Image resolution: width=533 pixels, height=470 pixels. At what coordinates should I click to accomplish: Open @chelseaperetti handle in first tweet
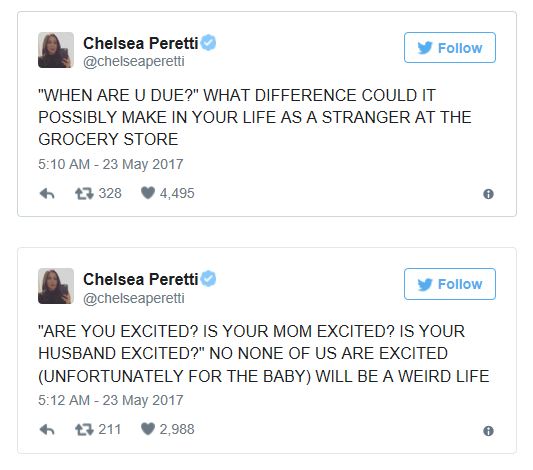pos(134,62)
